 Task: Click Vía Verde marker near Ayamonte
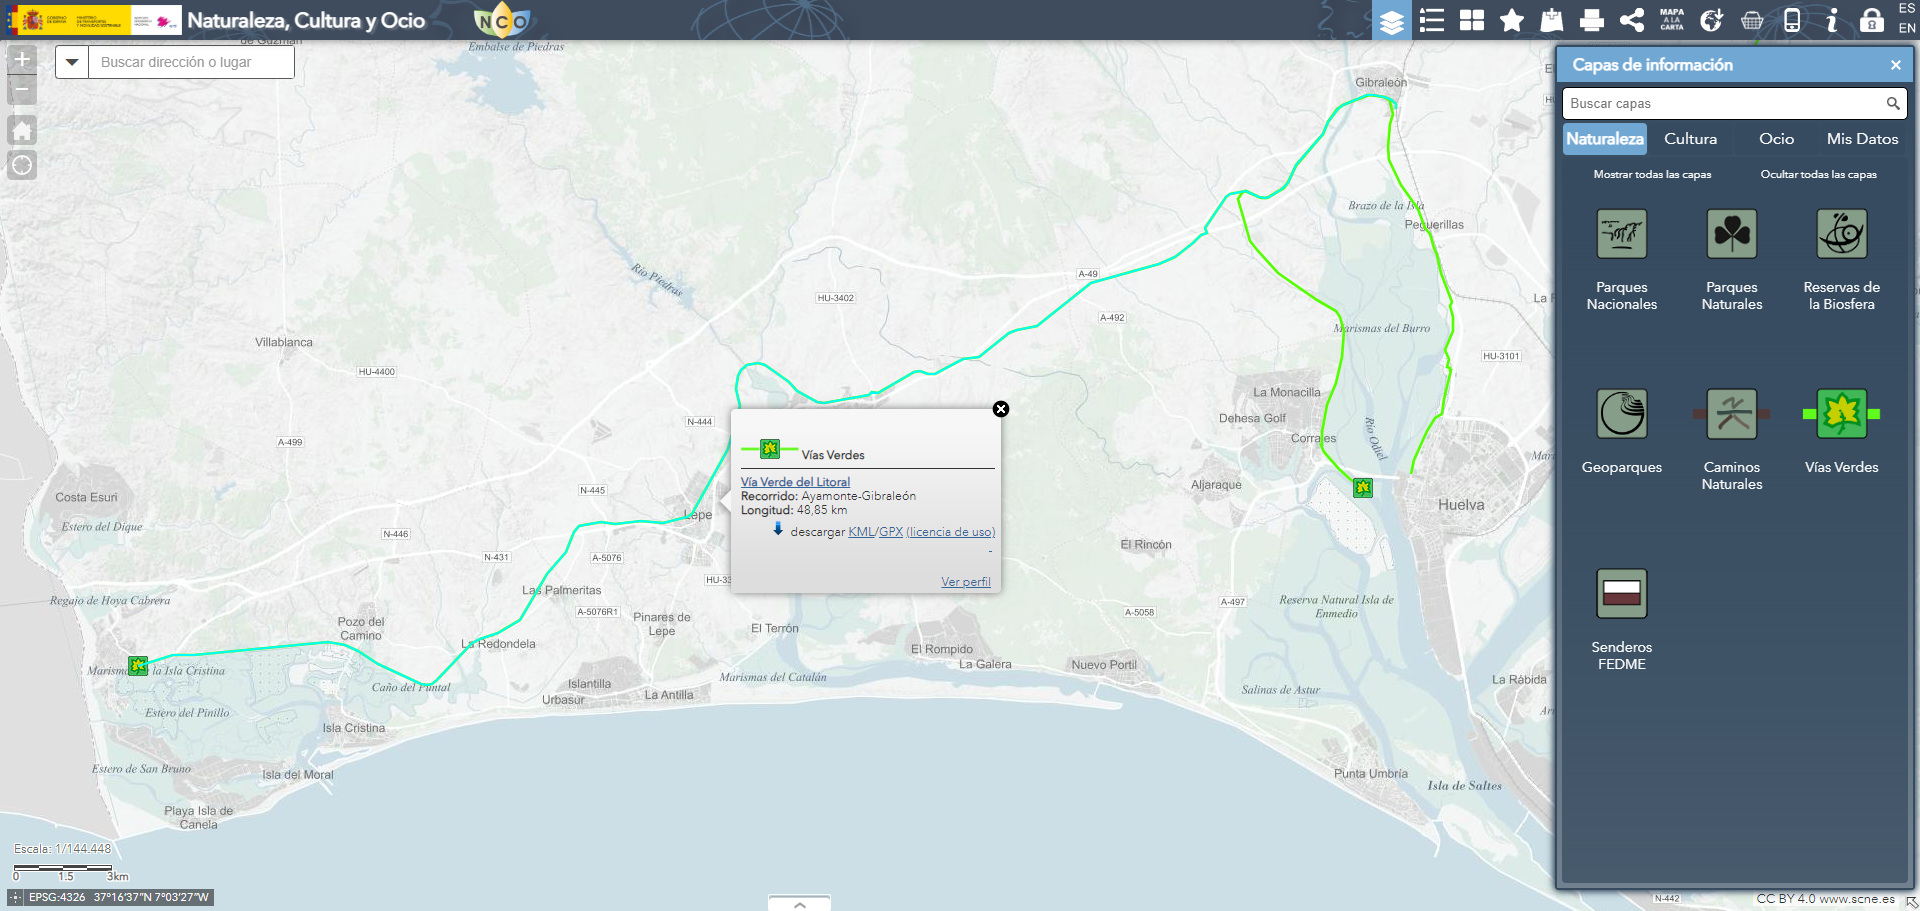(138, 665)
